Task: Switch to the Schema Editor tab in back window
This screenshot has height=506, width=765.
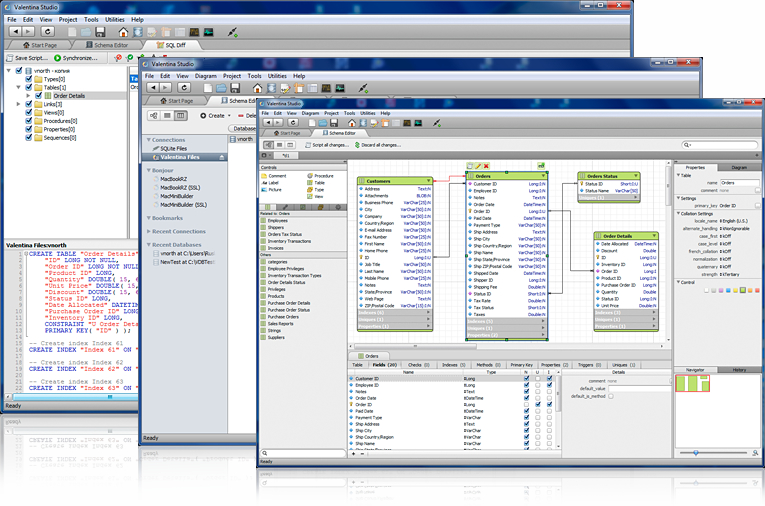Action: click(x=107, y=45)
